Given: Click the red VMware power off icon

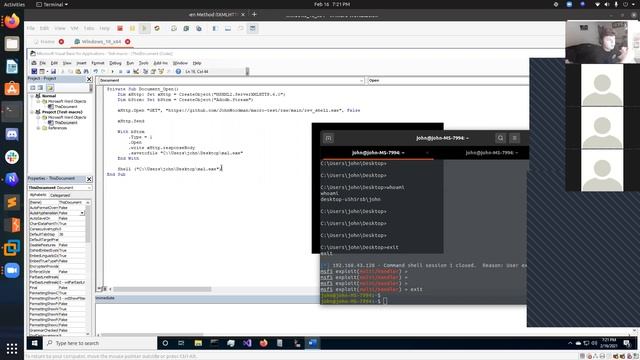Looking at the screenshot, I should 120,28.
